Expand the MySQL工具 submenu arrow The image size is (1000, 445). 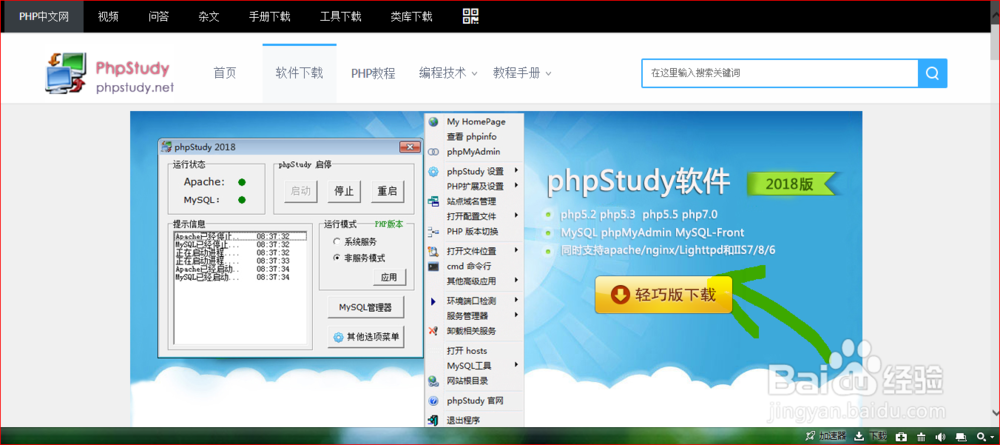tap(516, 365)
